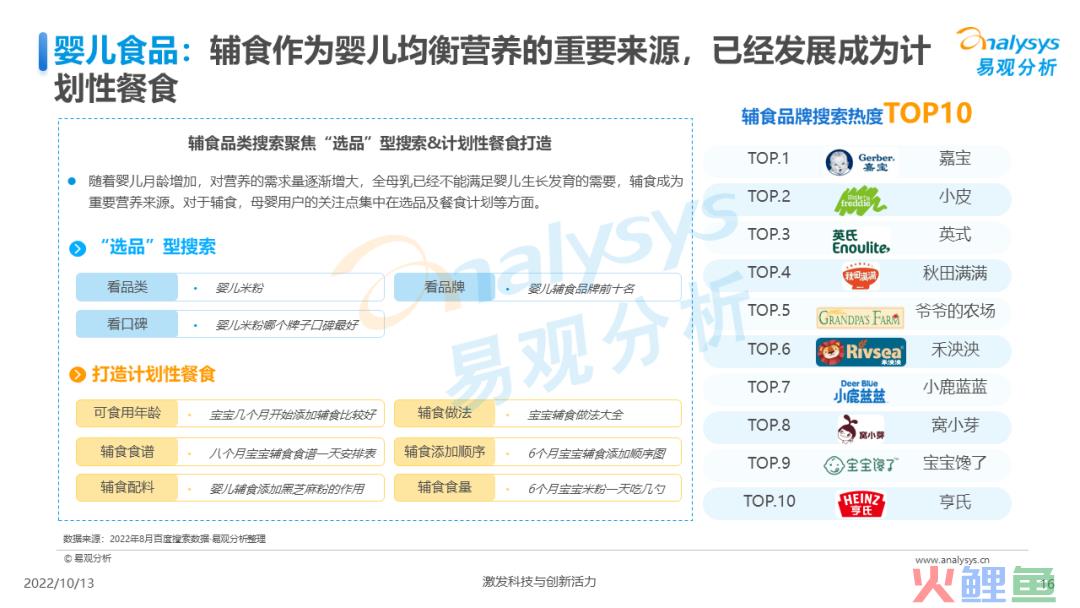Click the text 6个月宝宝米粉一天吃几勺
Screen dimensions: 1080x608
click(x=596, y=489)
